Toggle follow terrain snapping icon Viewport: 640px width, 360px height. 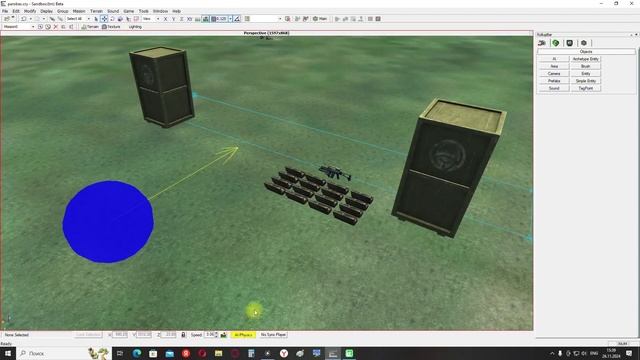[x=198, y=19]
